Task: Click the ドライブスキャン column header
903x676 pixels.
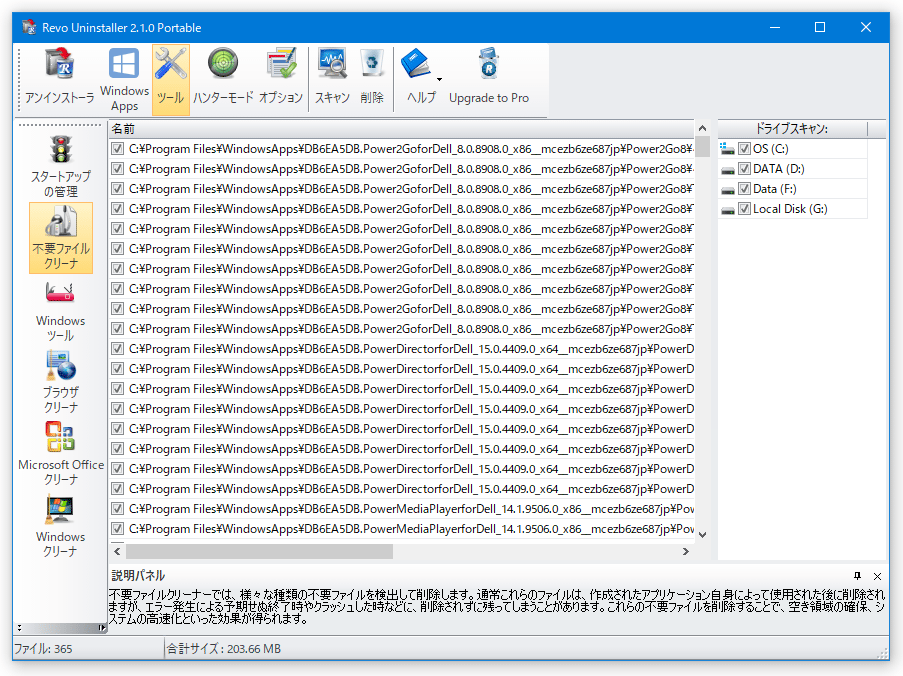Action: [x=792, y=129]
